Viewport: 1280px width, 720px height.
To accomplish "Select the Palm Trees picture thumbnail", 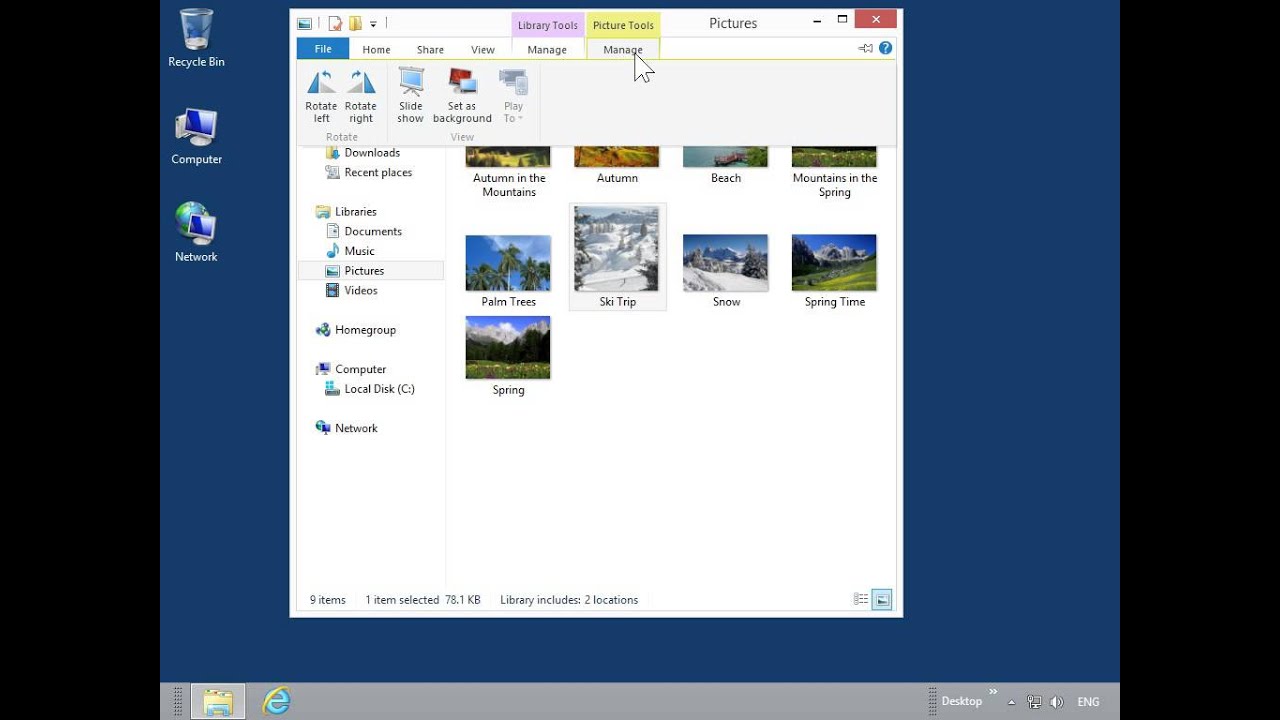I will [x=508, y=264].
